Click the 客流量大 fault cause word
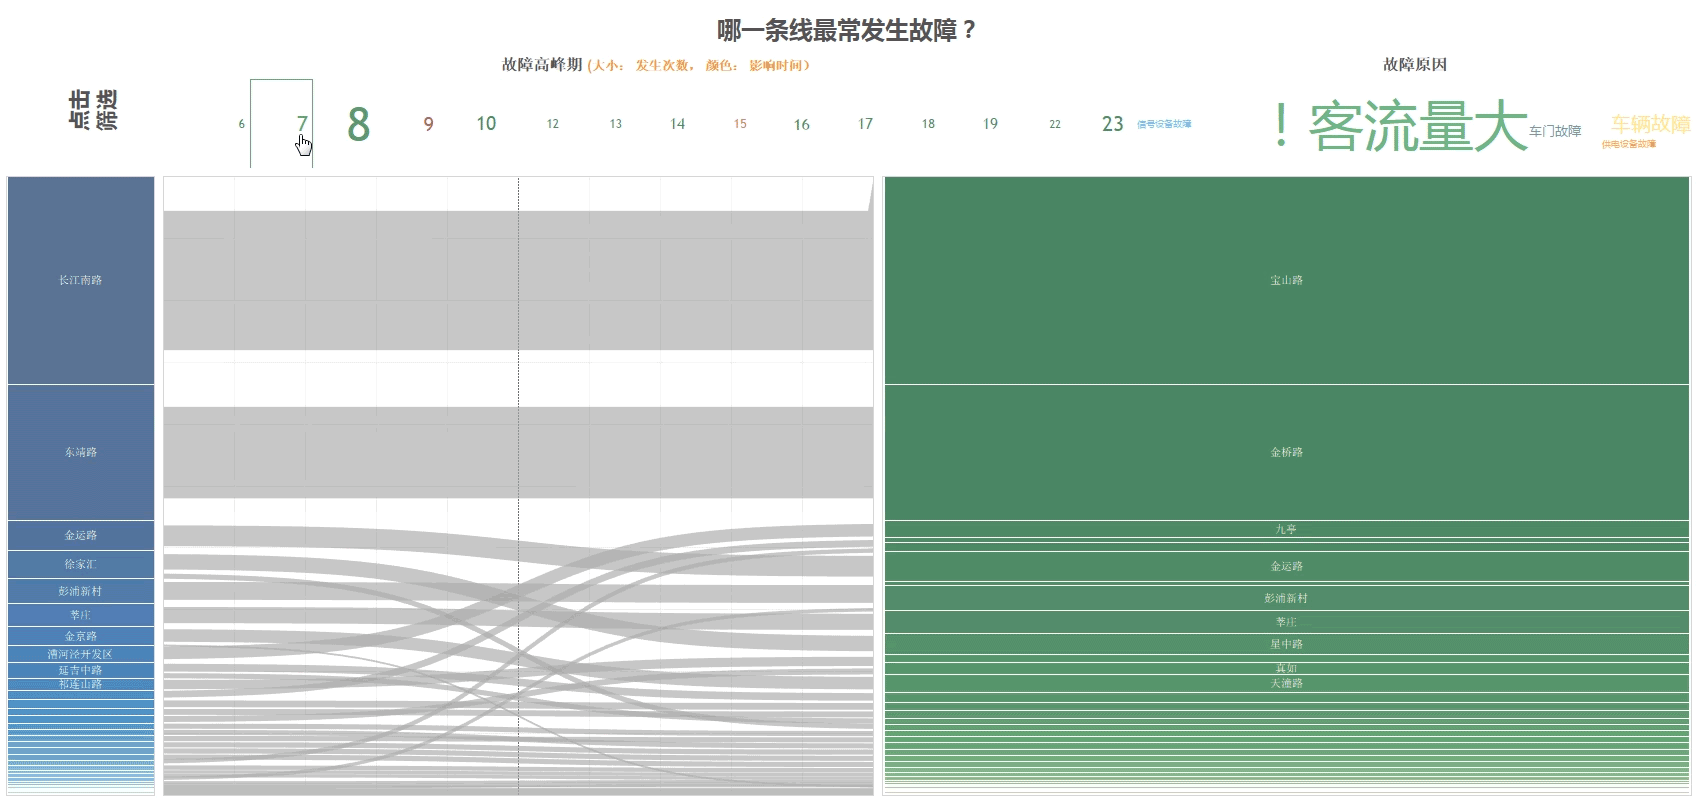The width and height of the screenshot is (1696, 804). [1417, 127]
